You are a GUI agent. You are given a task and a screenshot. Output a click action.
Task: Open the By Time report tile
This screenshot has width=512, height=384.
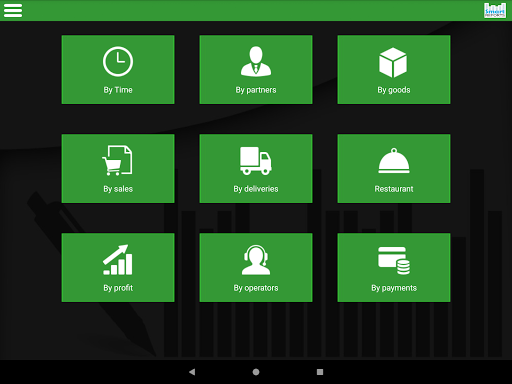118,70
